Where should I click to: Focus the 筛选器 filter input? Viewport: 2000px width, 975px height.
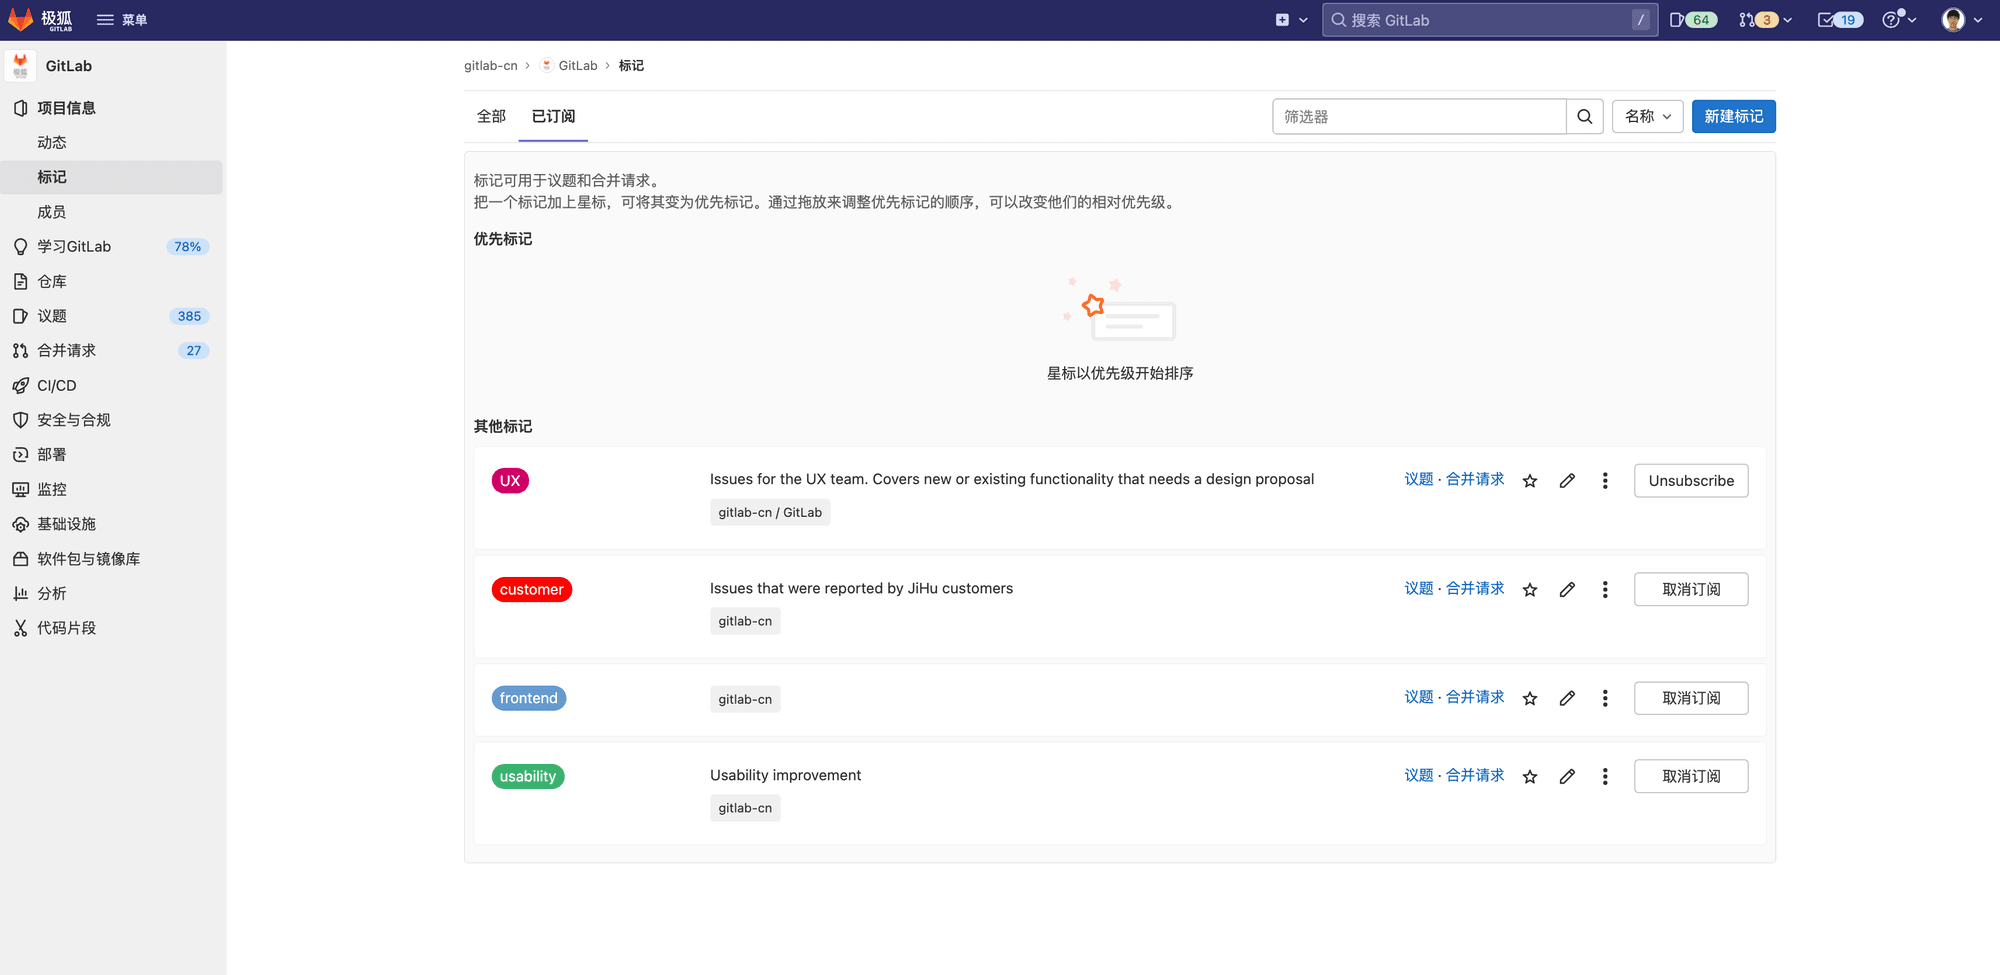[x=1419, y=117]
